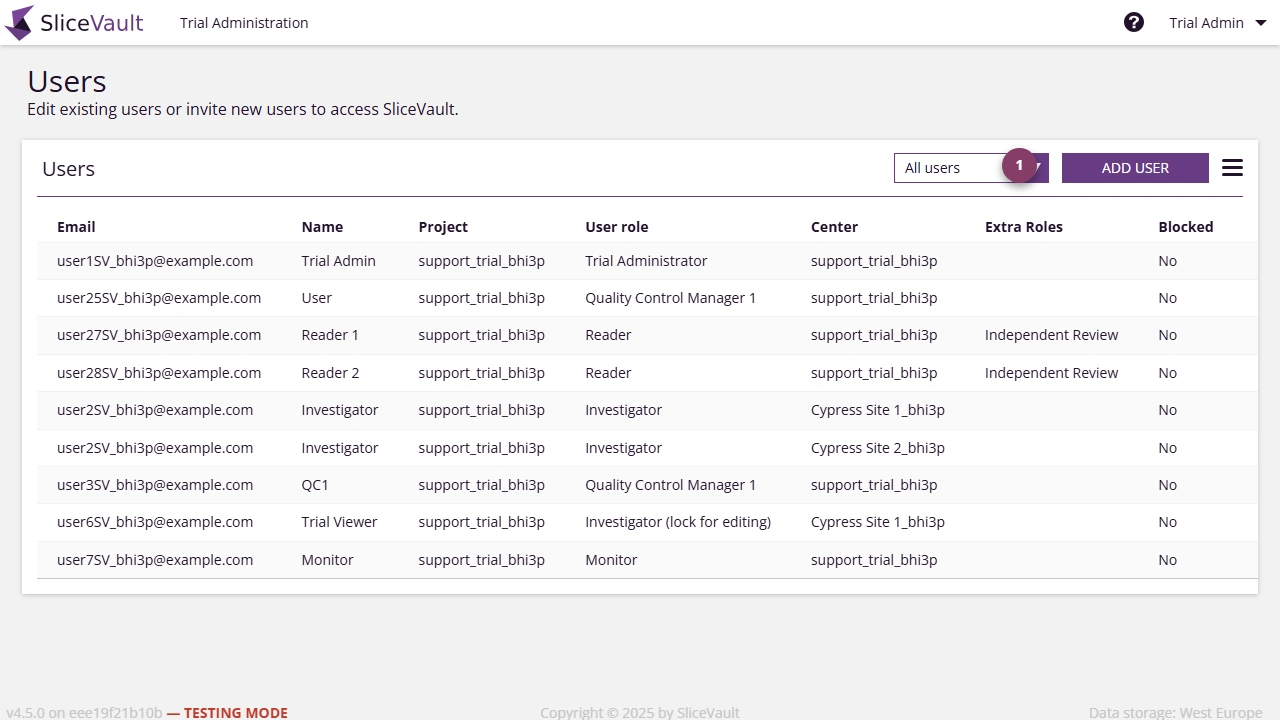Click the name Trial Viewer
Viewport: 1280px width, 720px height.
(339, 522)
